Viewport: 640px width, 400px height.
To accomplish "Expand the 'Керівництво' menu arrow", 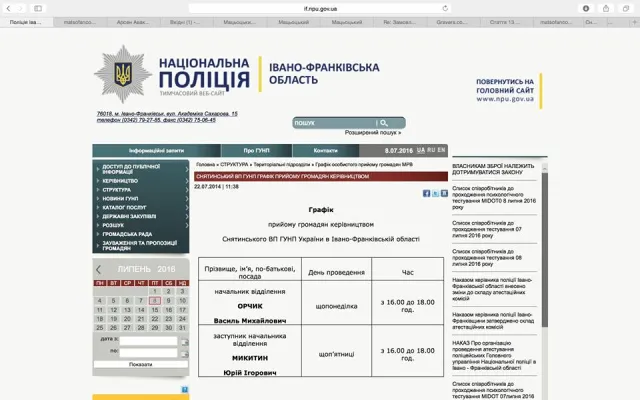I will tap(187, 181).
